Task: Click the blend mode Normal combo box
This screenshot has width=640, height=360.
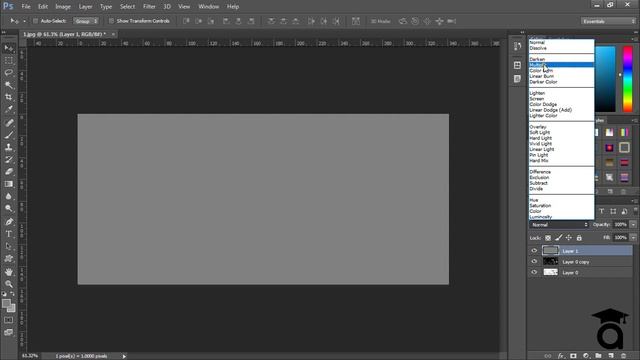Action: point(559,224)
